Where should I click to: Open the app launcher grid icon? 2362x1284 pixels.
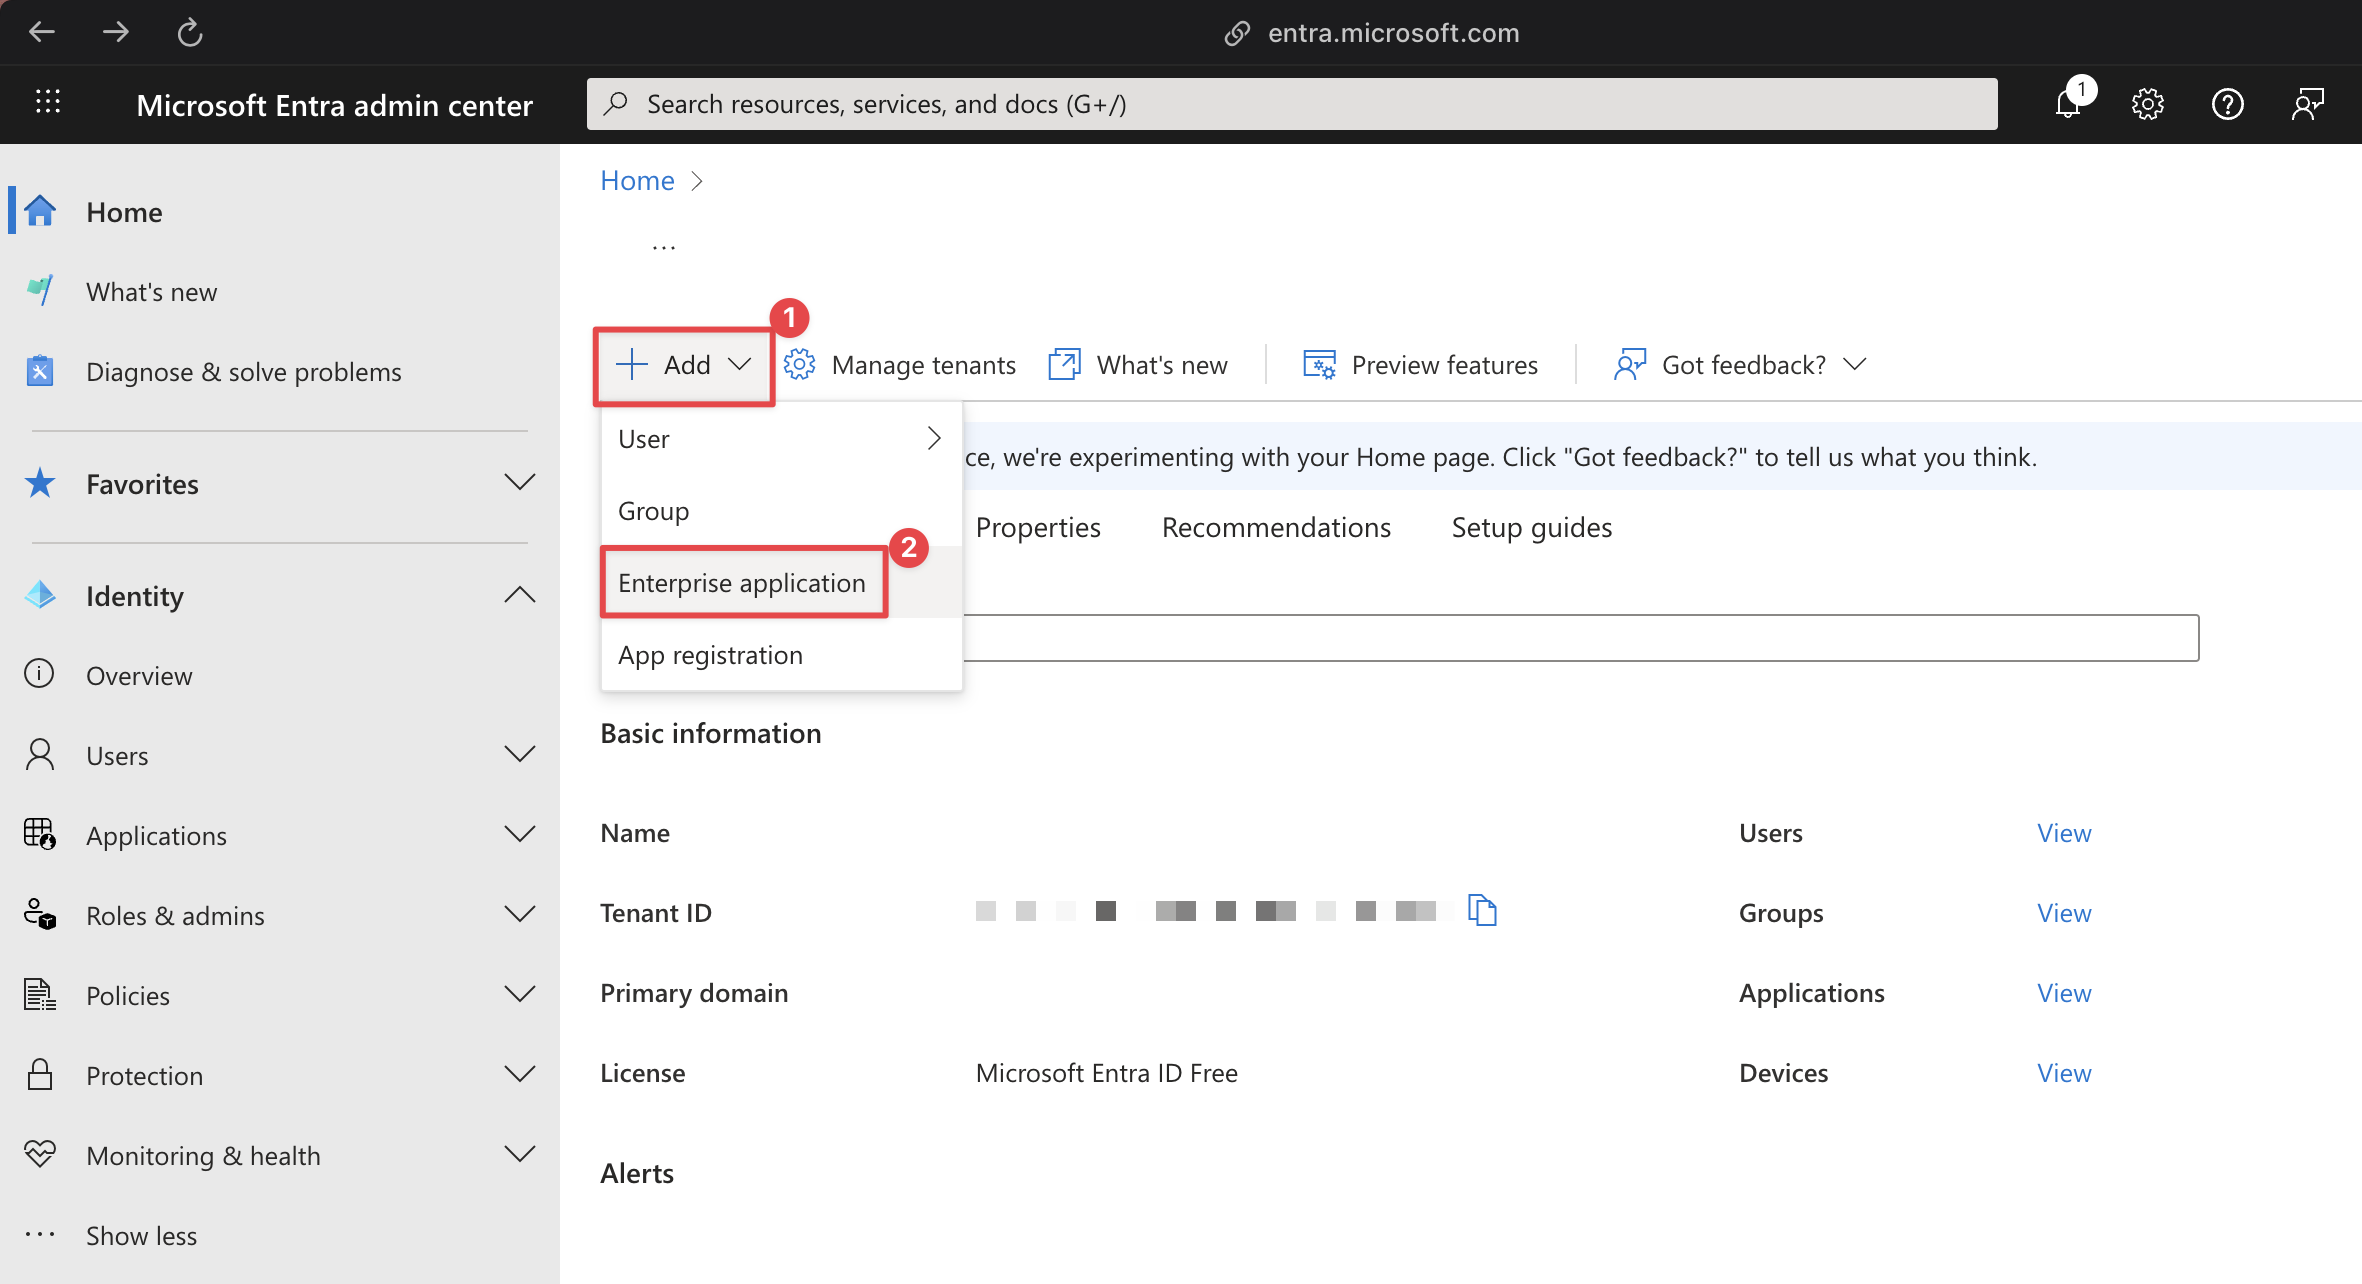[x=48, y=102]
